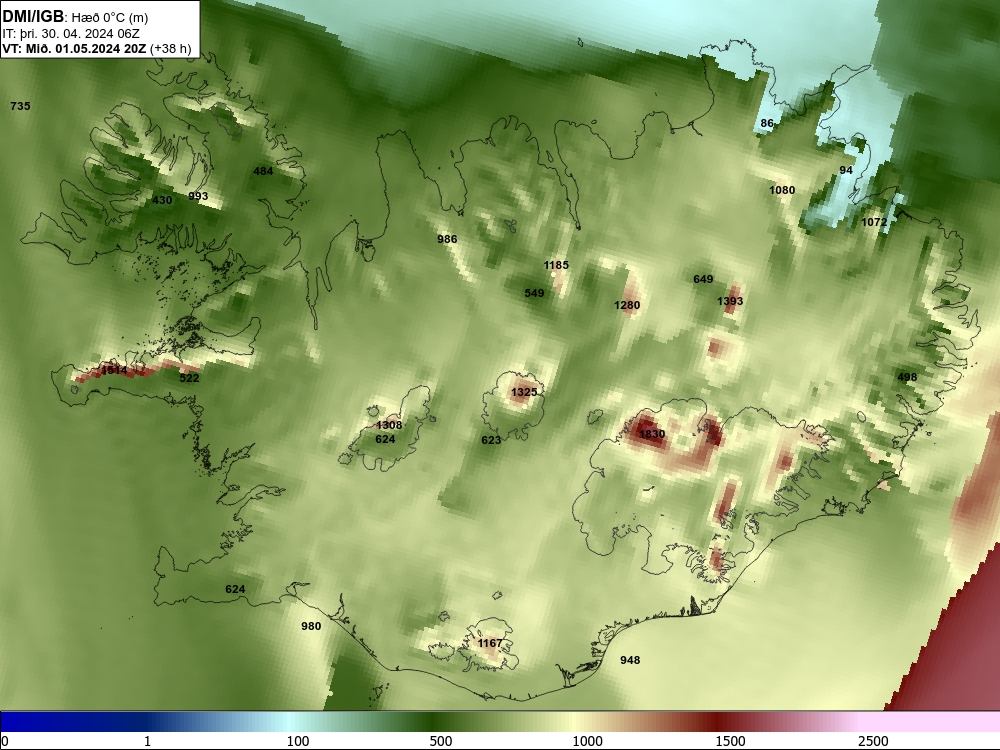Click the 649 map label

(703, 279)
